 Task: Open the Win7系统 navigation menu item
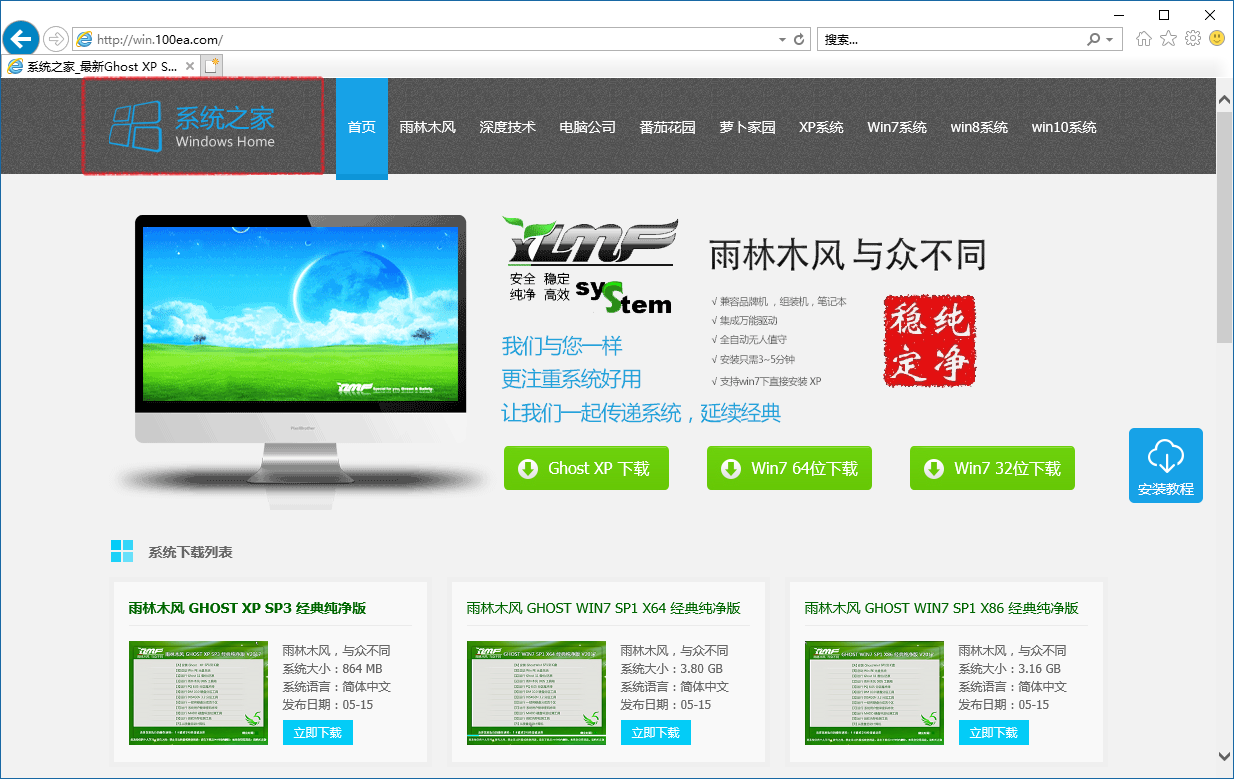[896, 127]
